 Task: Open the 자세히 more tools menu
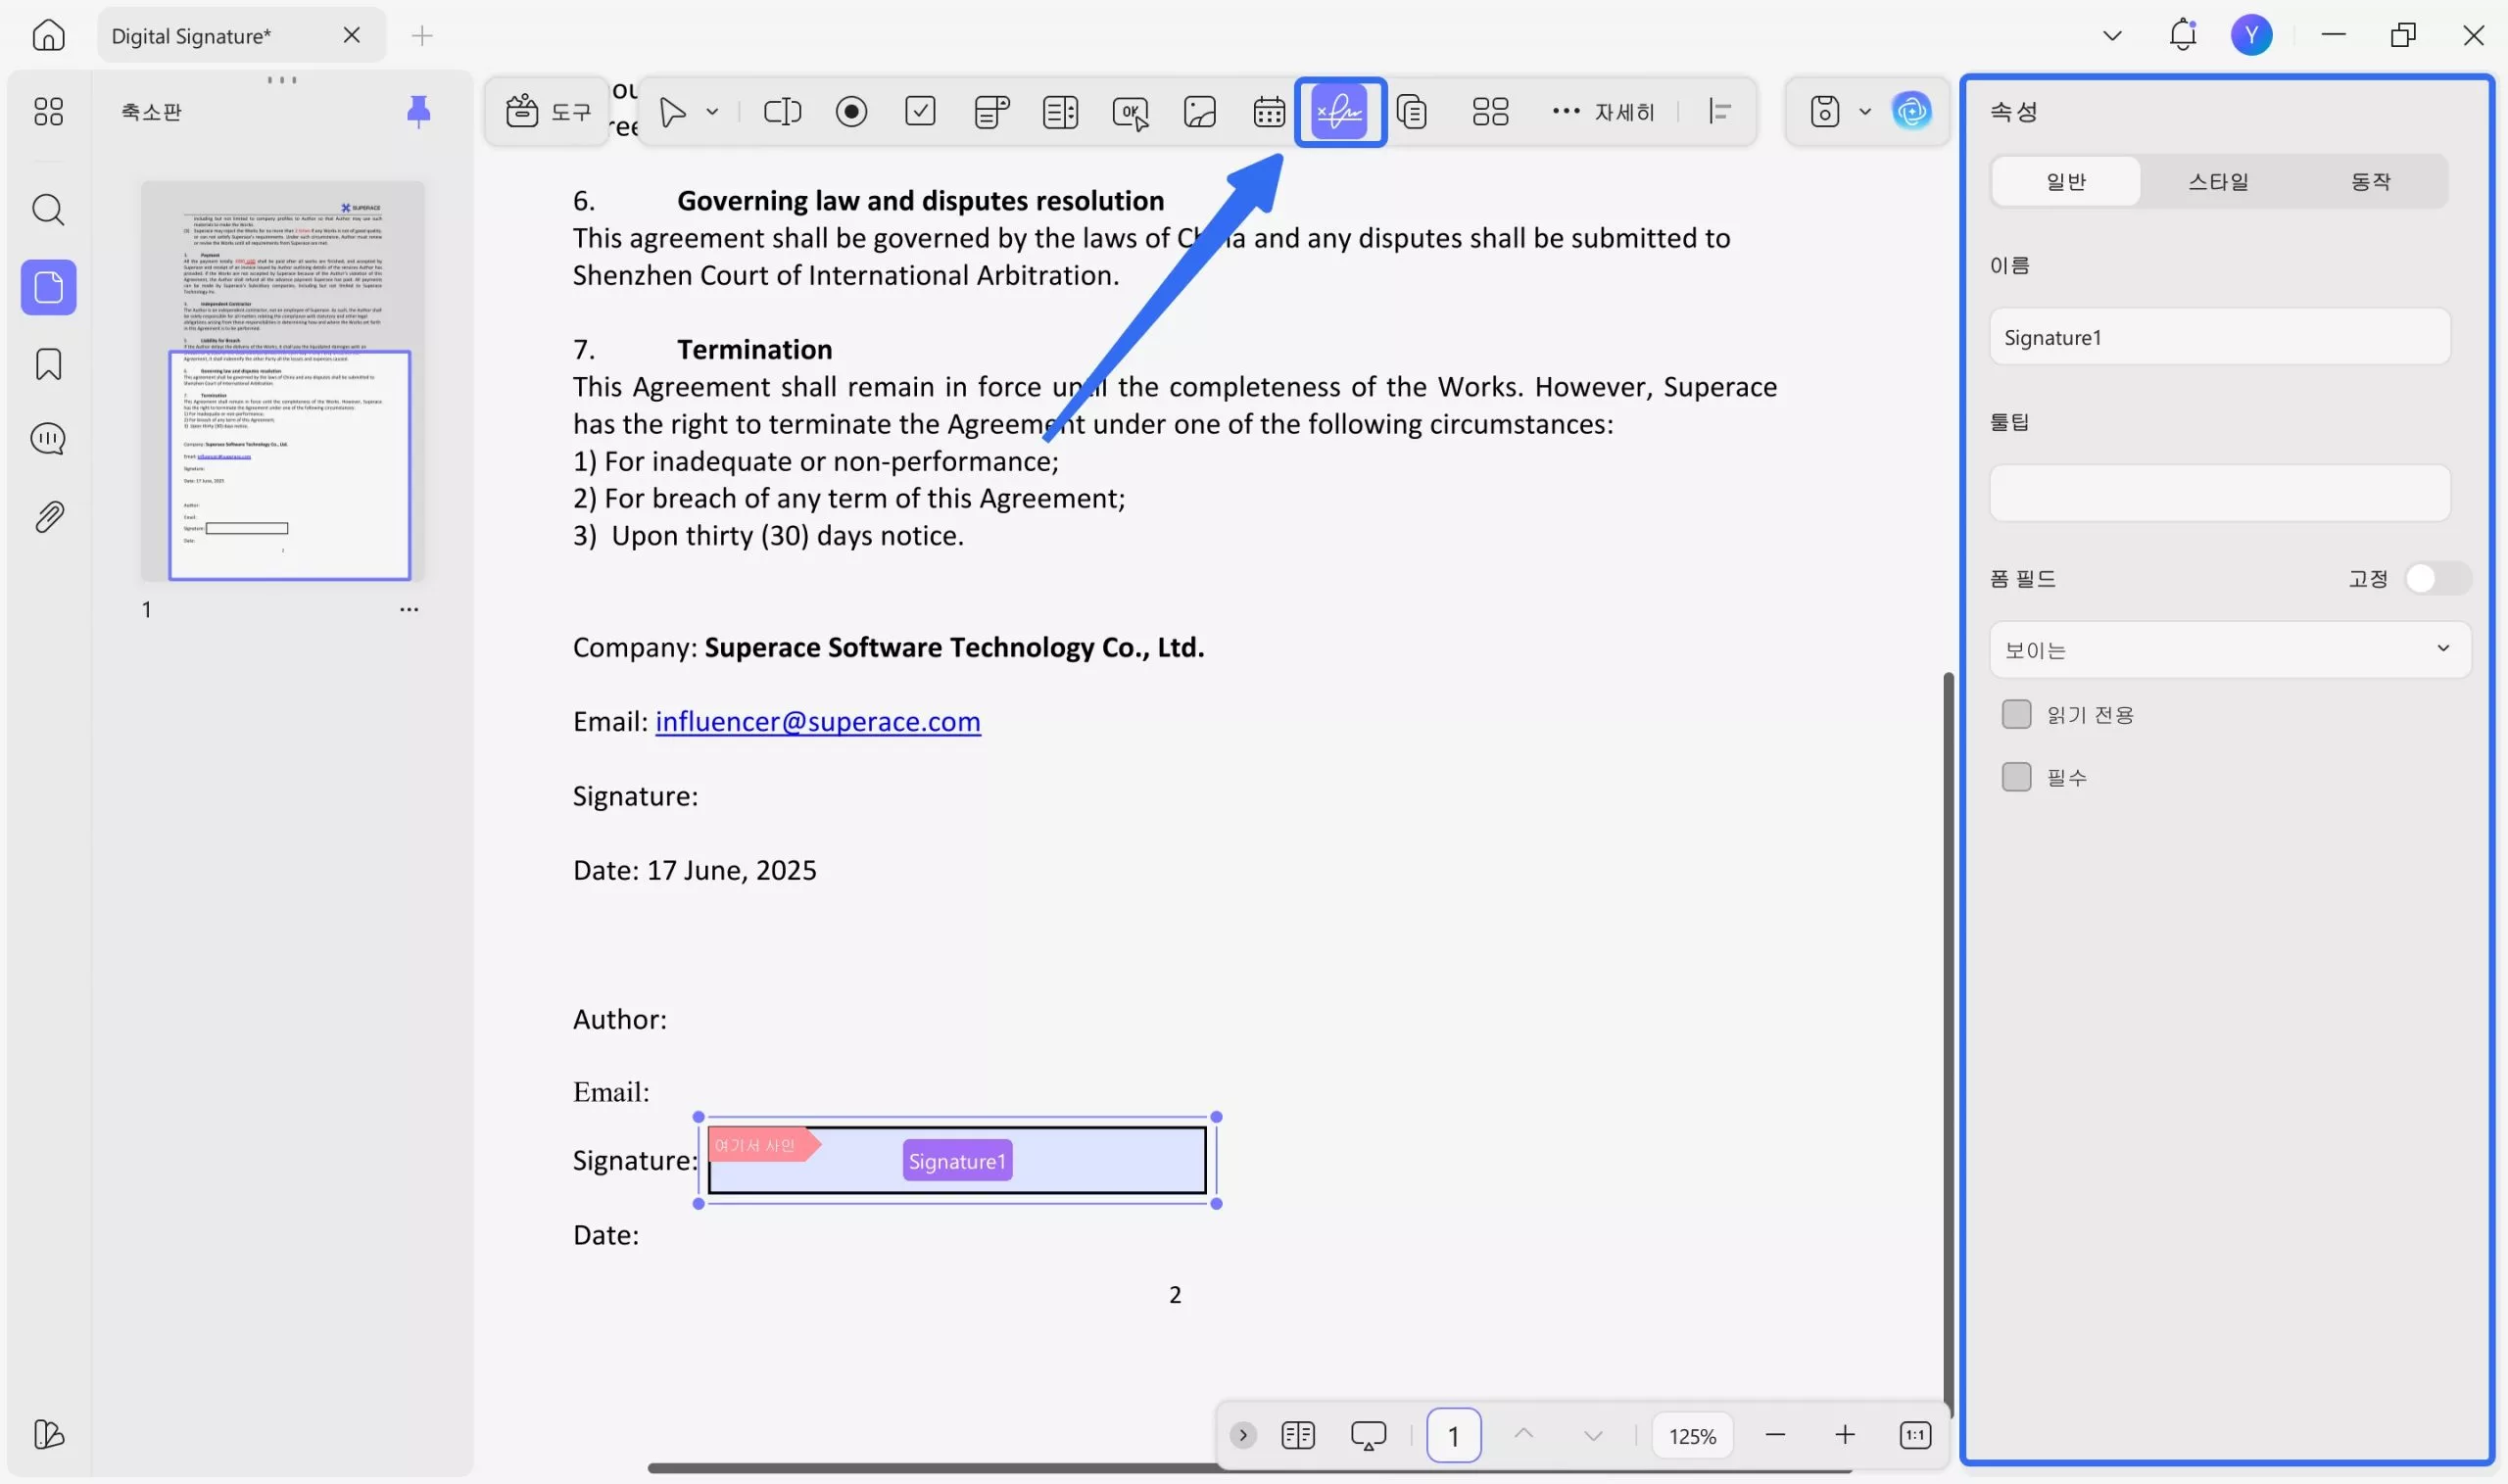pos(1604,112)
